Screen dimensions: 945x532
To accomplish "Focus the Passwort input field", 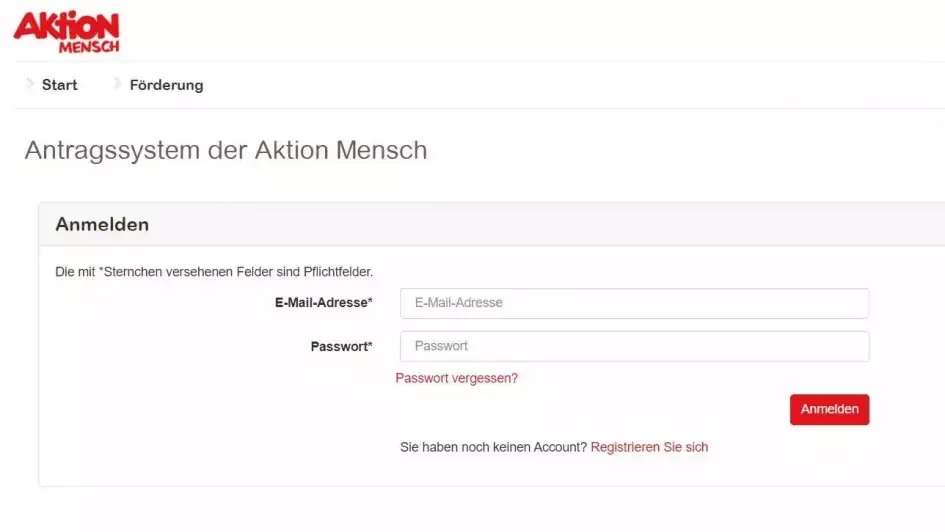I will 634,346.
